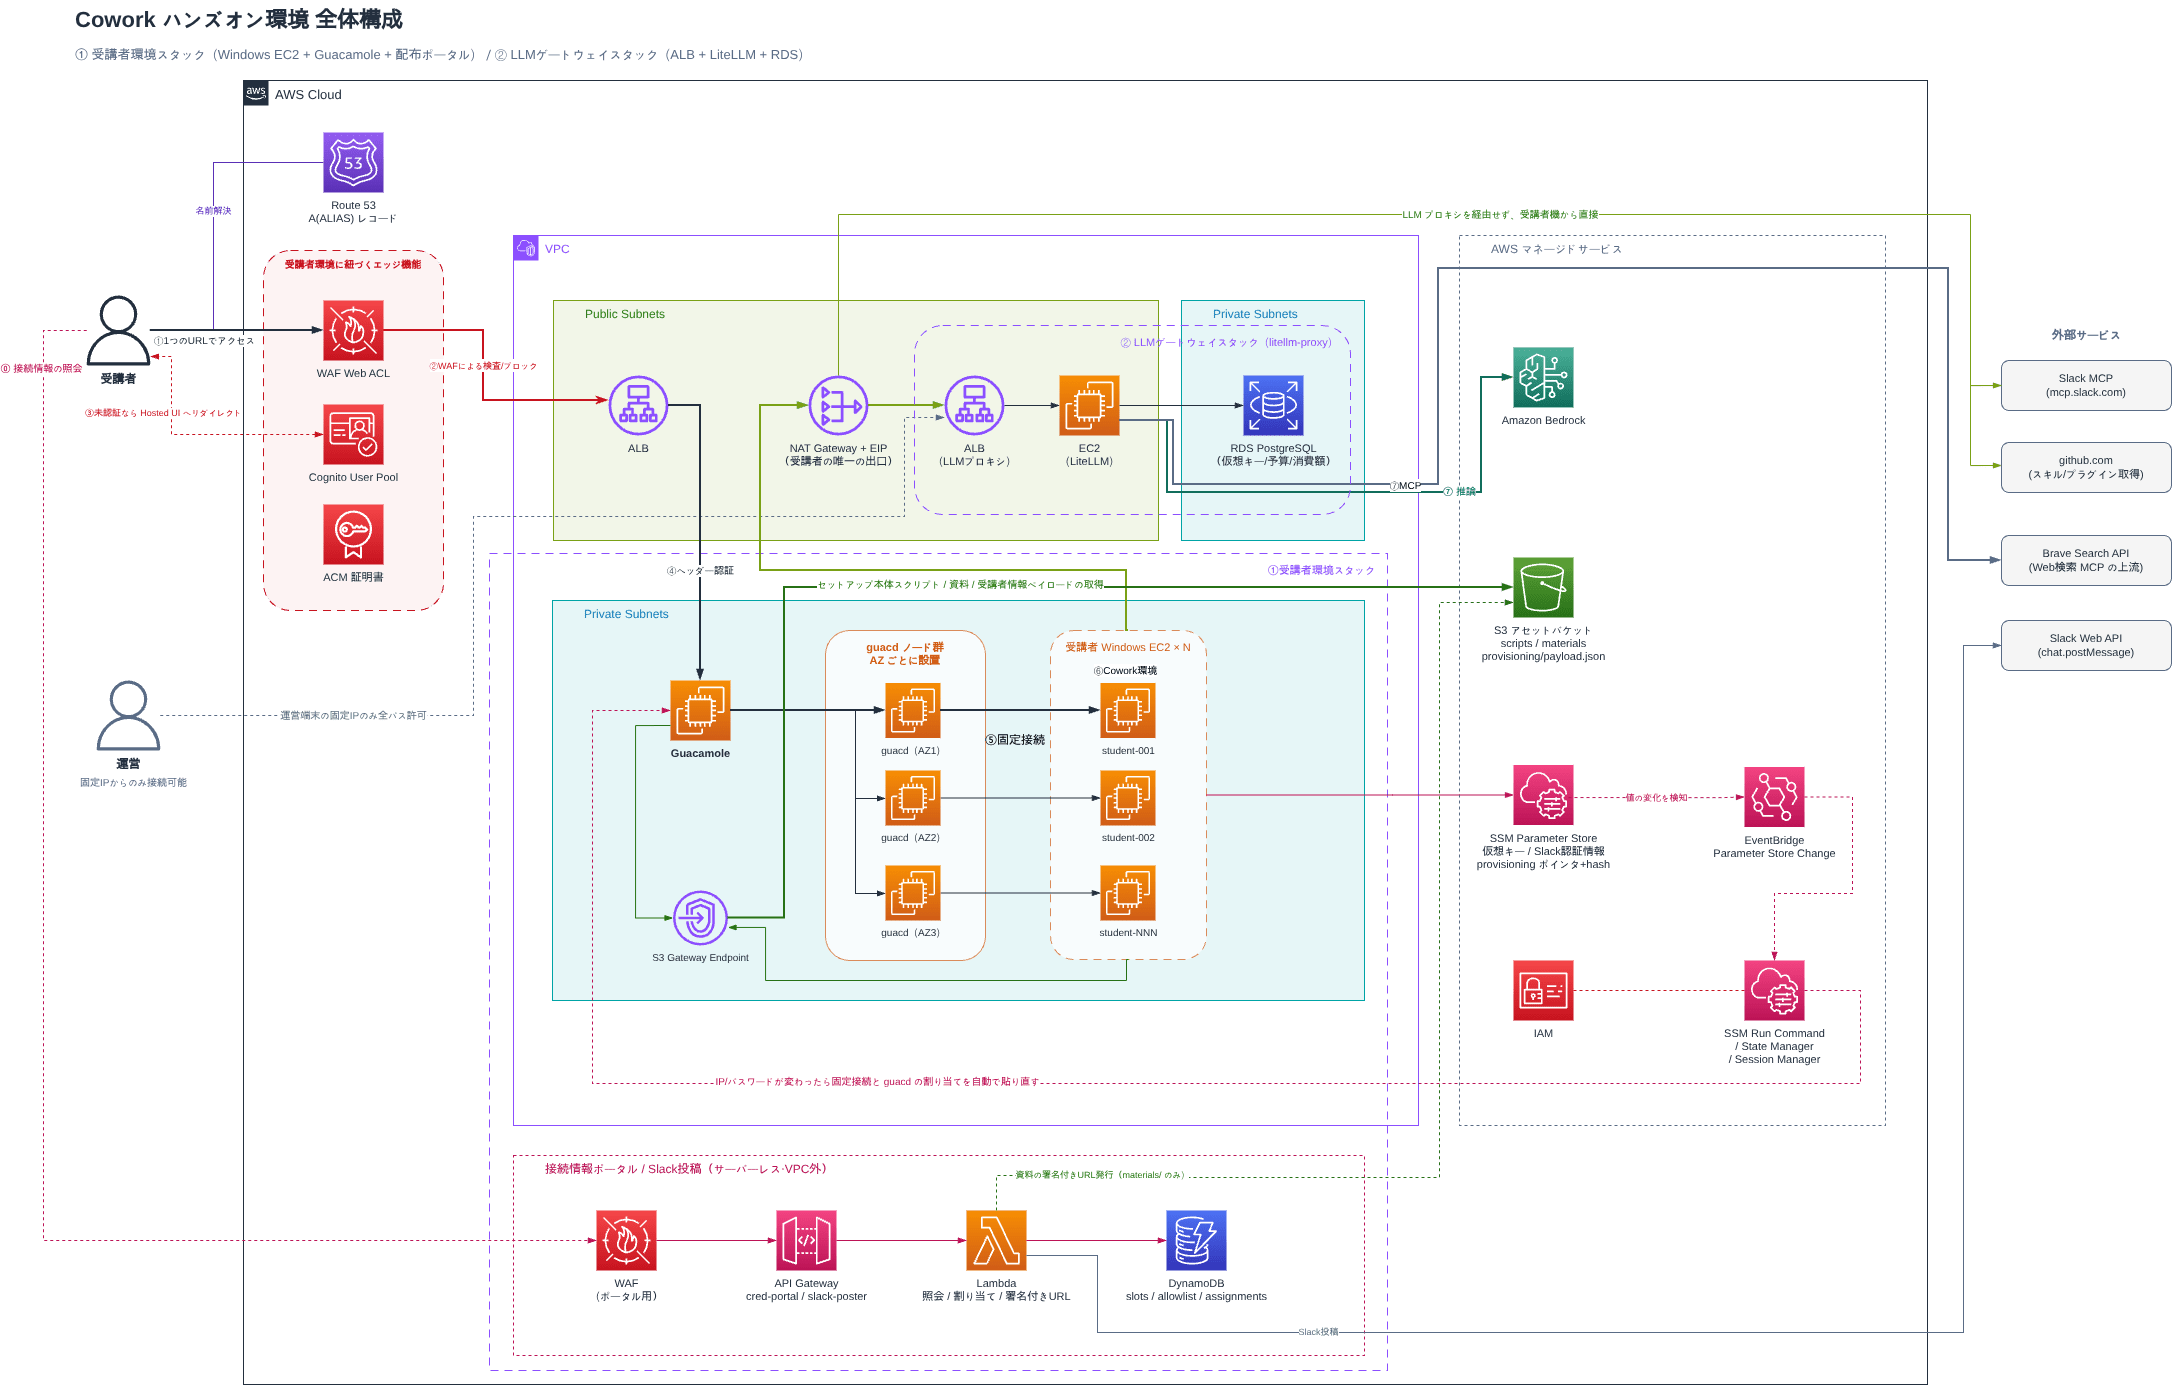Click the "運営端末の固定IPのみ全パス許可" label
2172x1385 pixels.
click(x=353, y=716)
